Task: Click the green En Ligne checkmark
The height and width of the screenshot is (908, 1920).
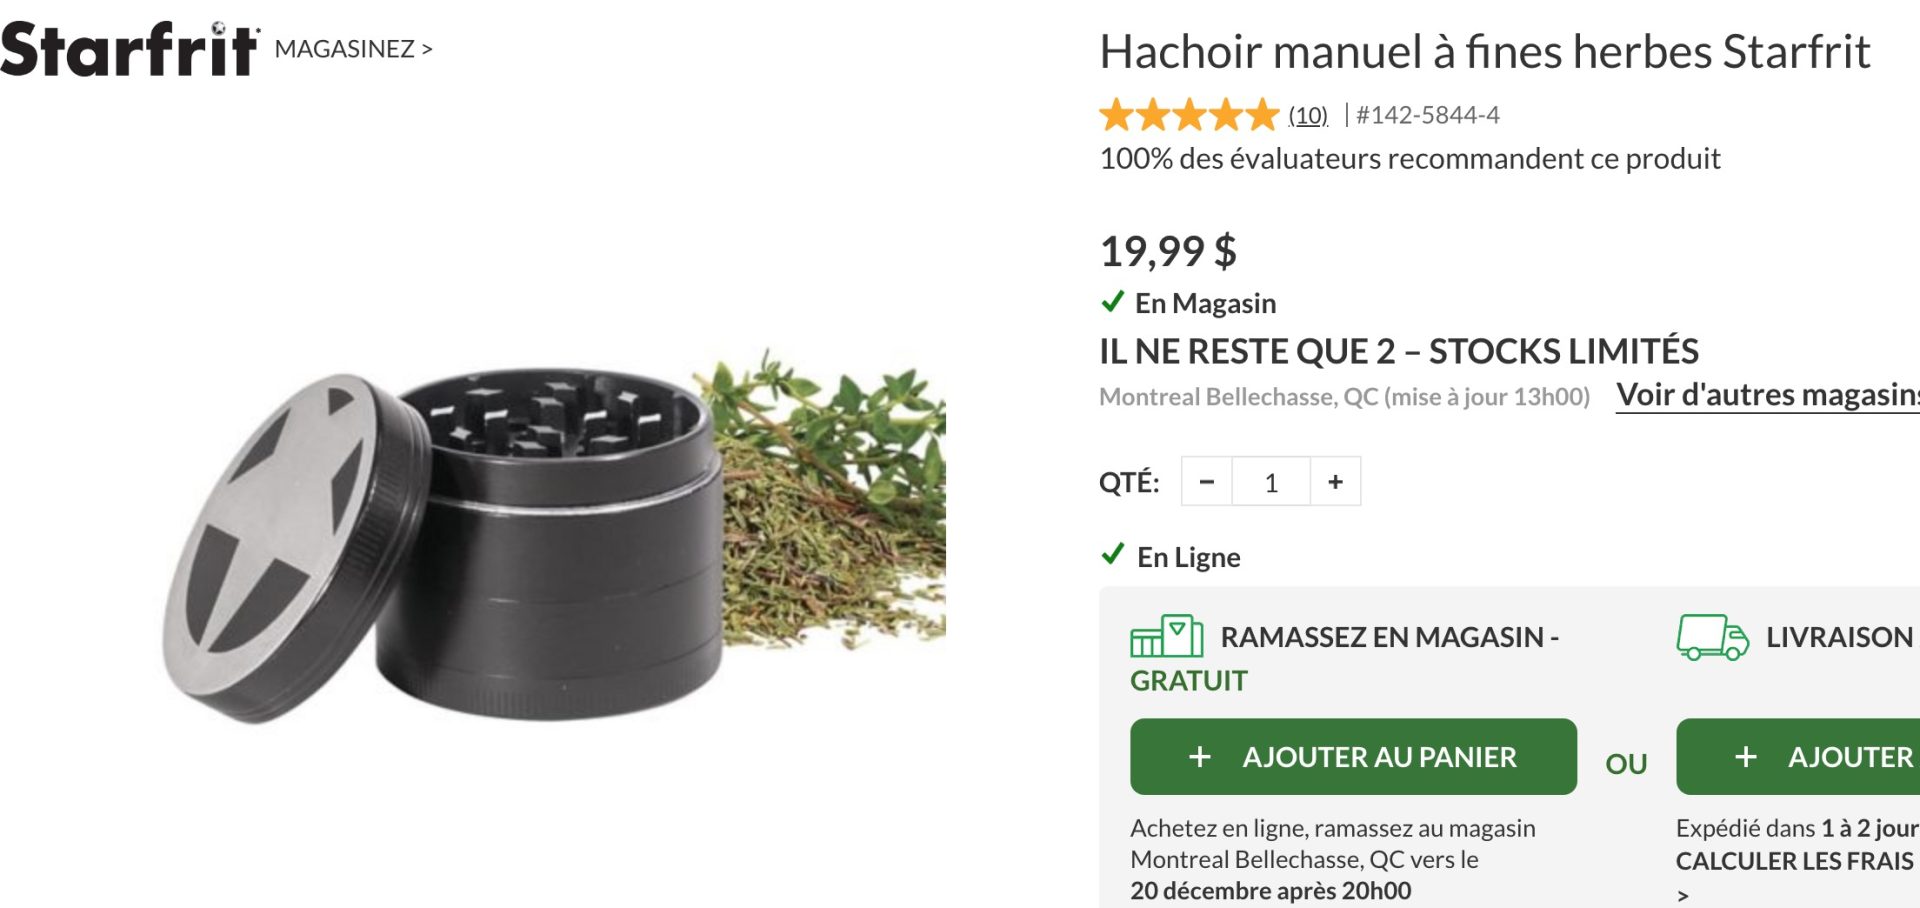Action: tap(1112, 554)
